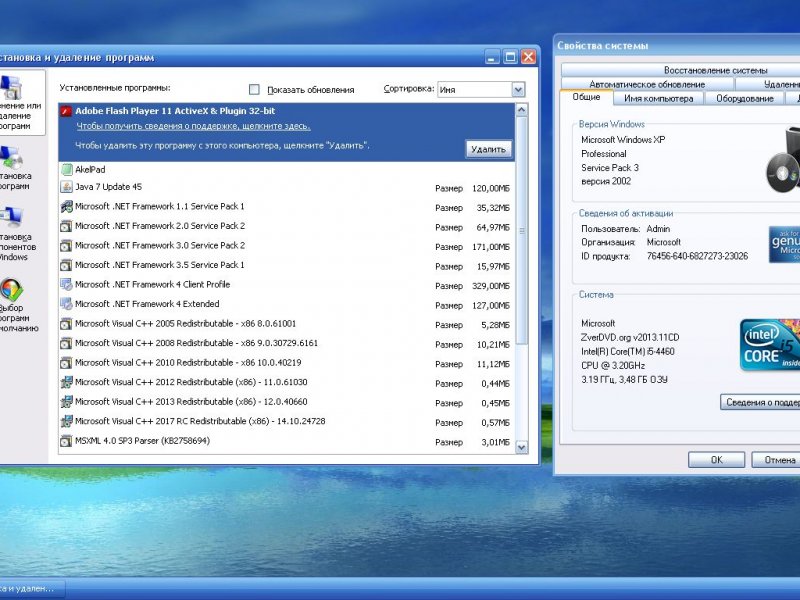Image resolution: width=800 pixels, height=600 pixels.
Task: Click the add/remove programs taskbar button
Action: (x=32, y=589)
